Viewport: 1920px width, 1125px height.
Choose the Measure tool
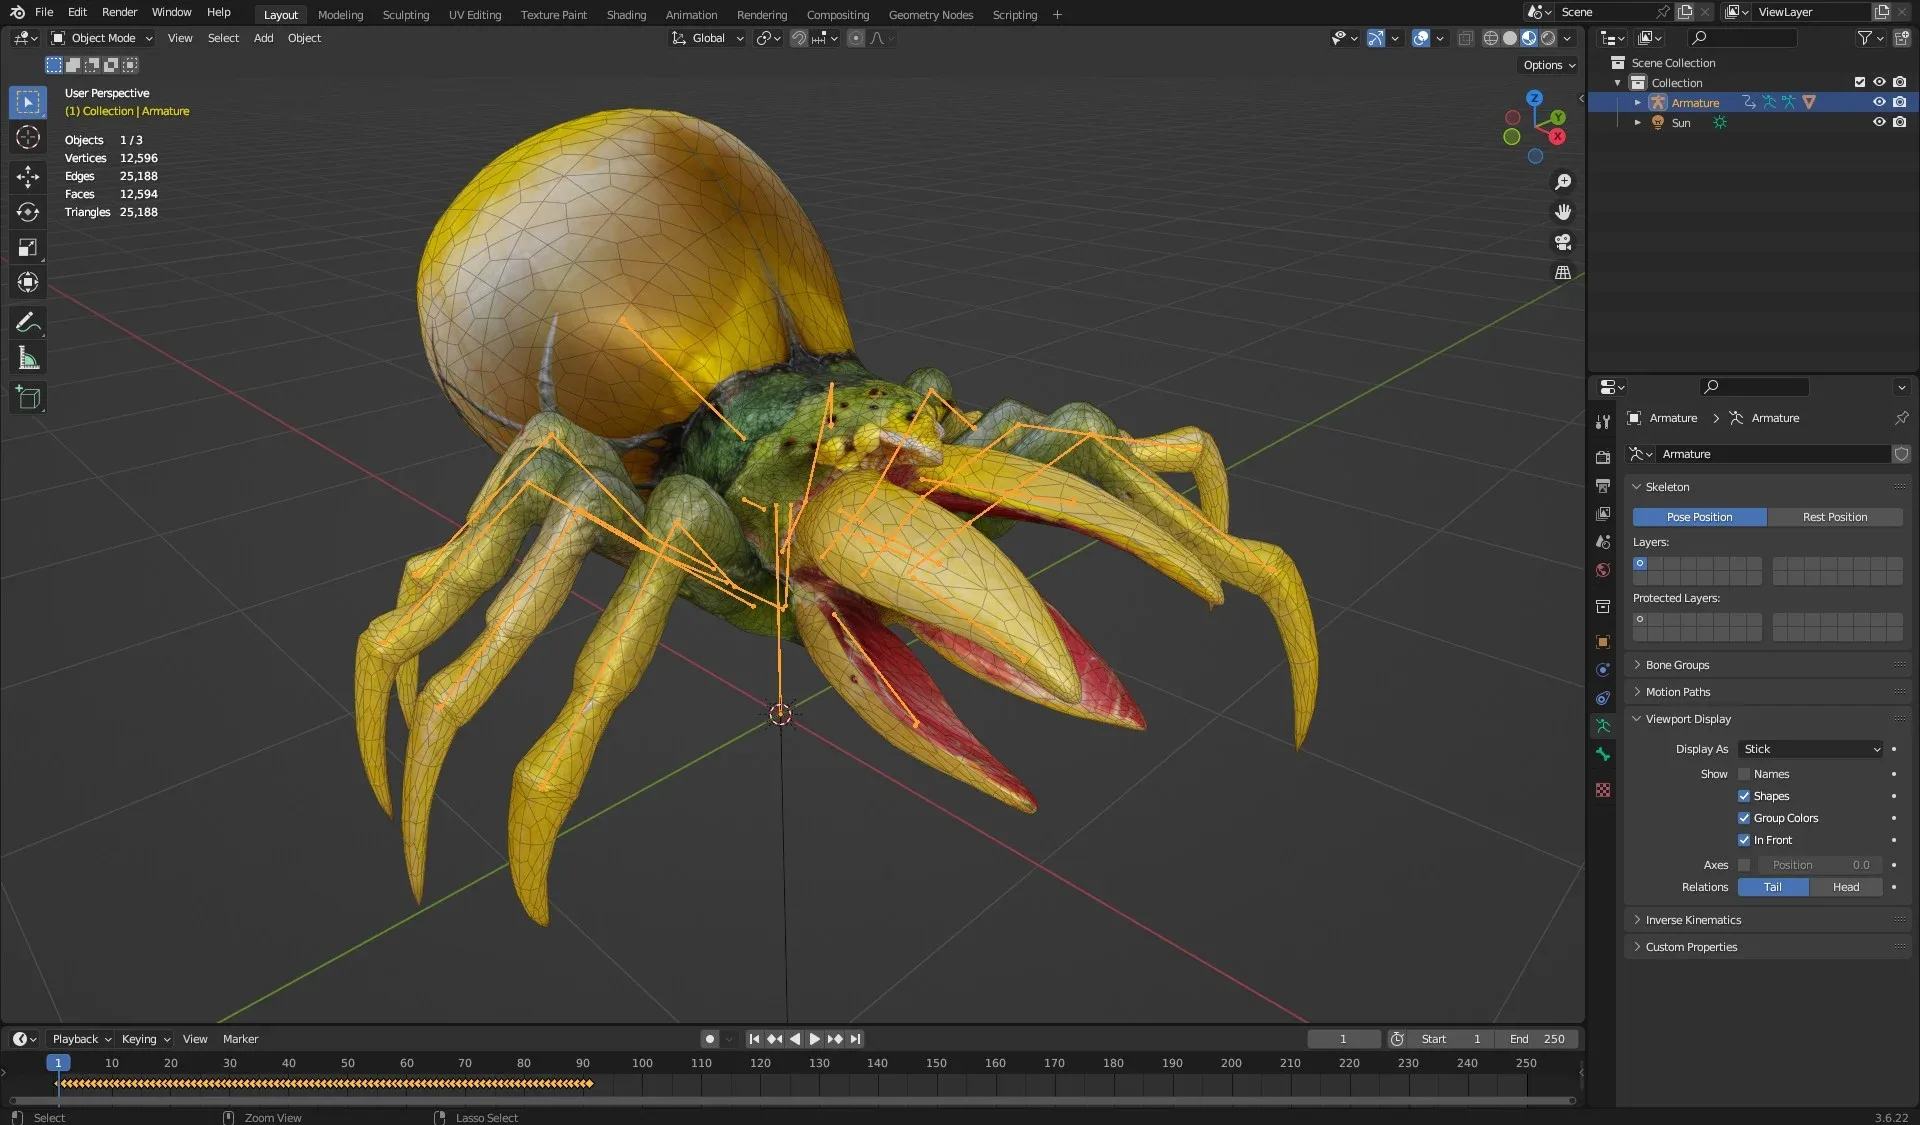[x=28, y=359]
